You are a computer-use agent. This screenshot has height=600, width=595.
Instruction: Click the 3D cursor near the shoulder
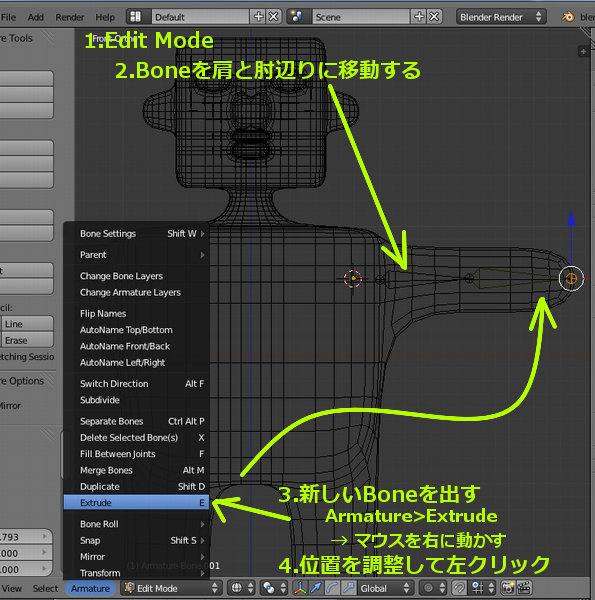[x=353, y=278]
